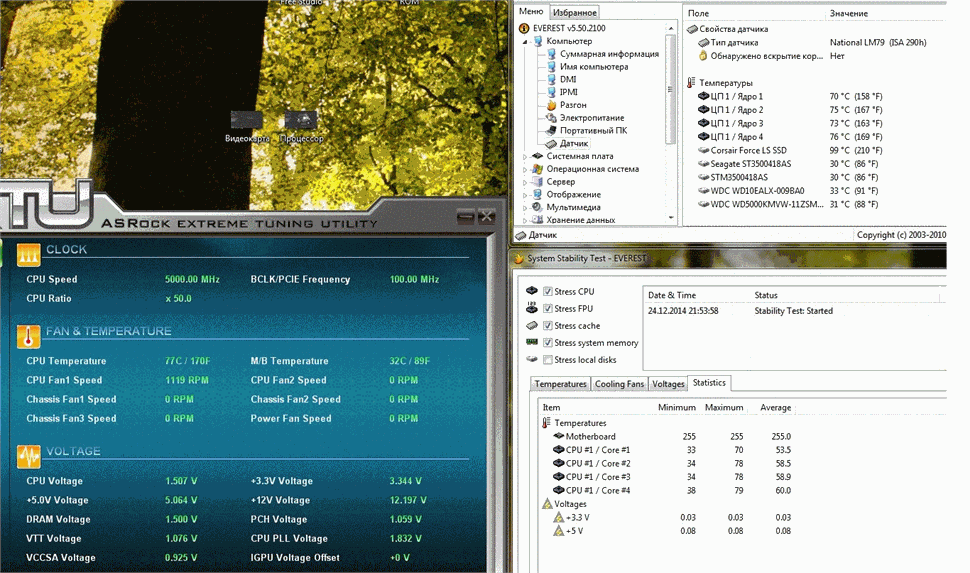The image size is (970, 573).
Task: Switch to the Меню tab
Action: coord(531,12)
